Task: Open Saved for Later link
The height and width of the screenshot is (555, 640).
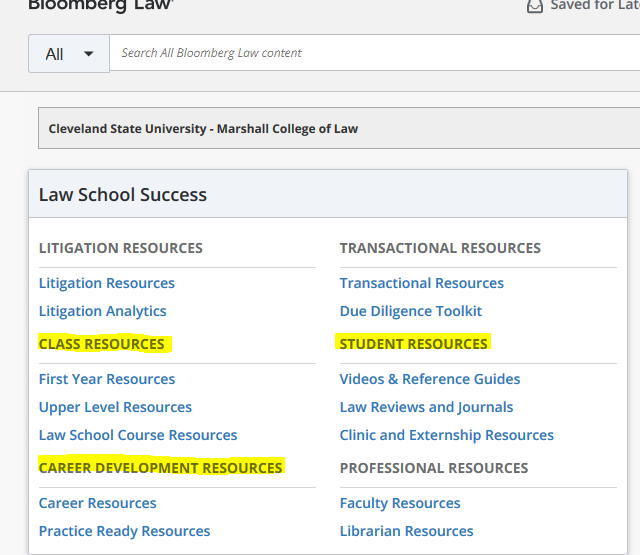Action: (x=595, y=5)
